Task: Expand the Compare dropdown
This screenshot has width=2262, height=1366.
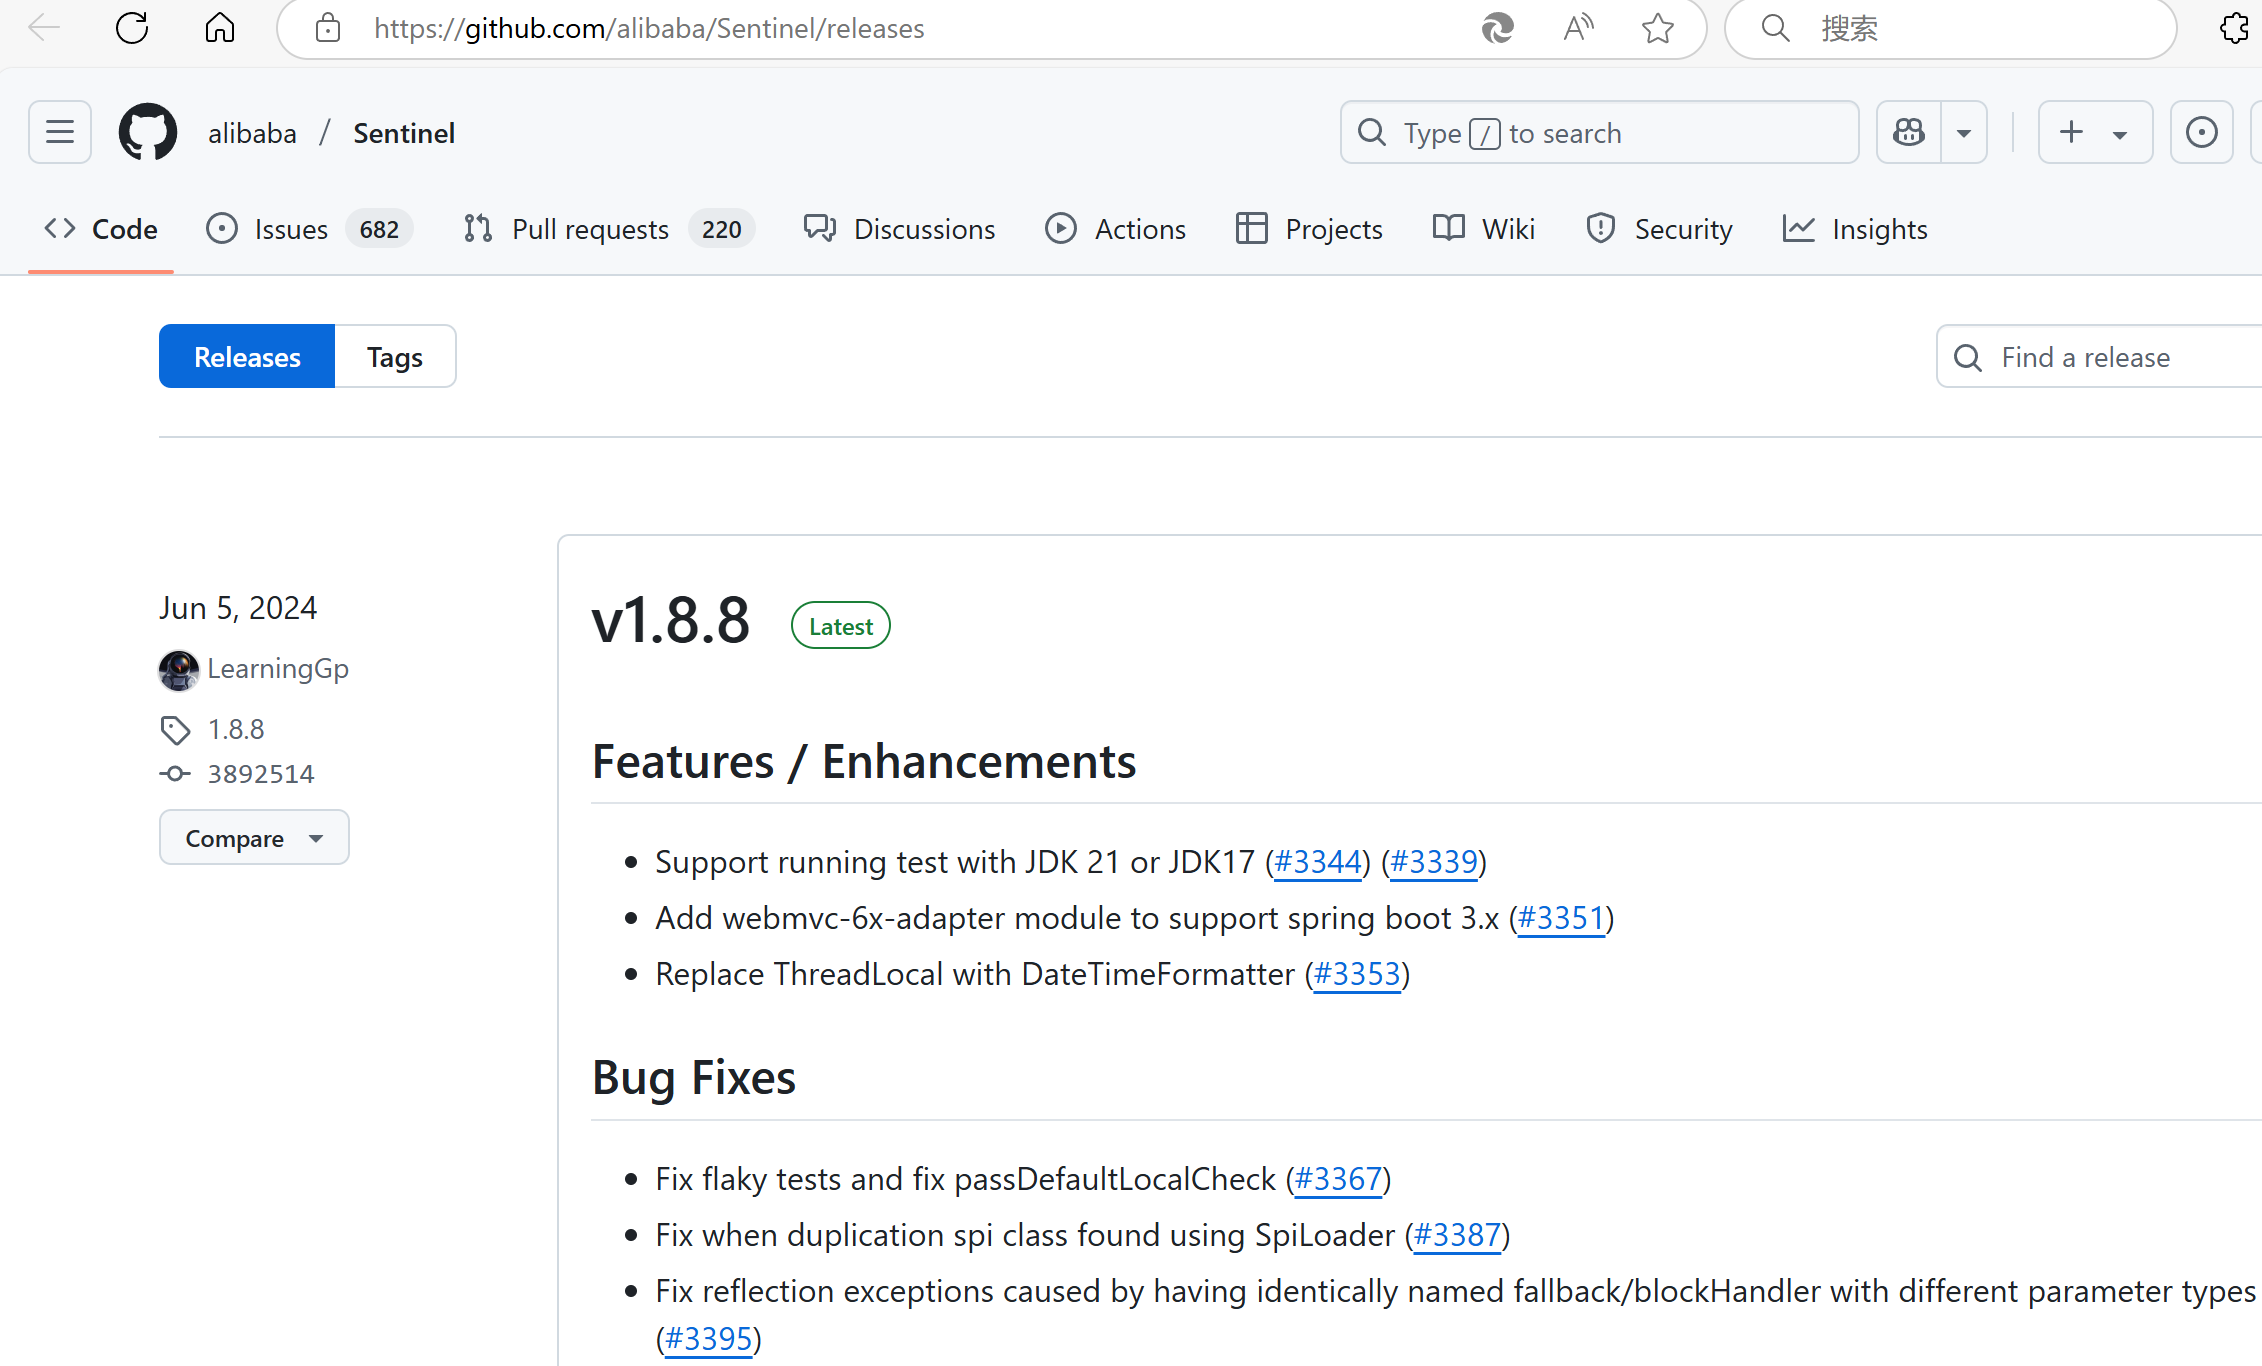Action: point(254,838)
